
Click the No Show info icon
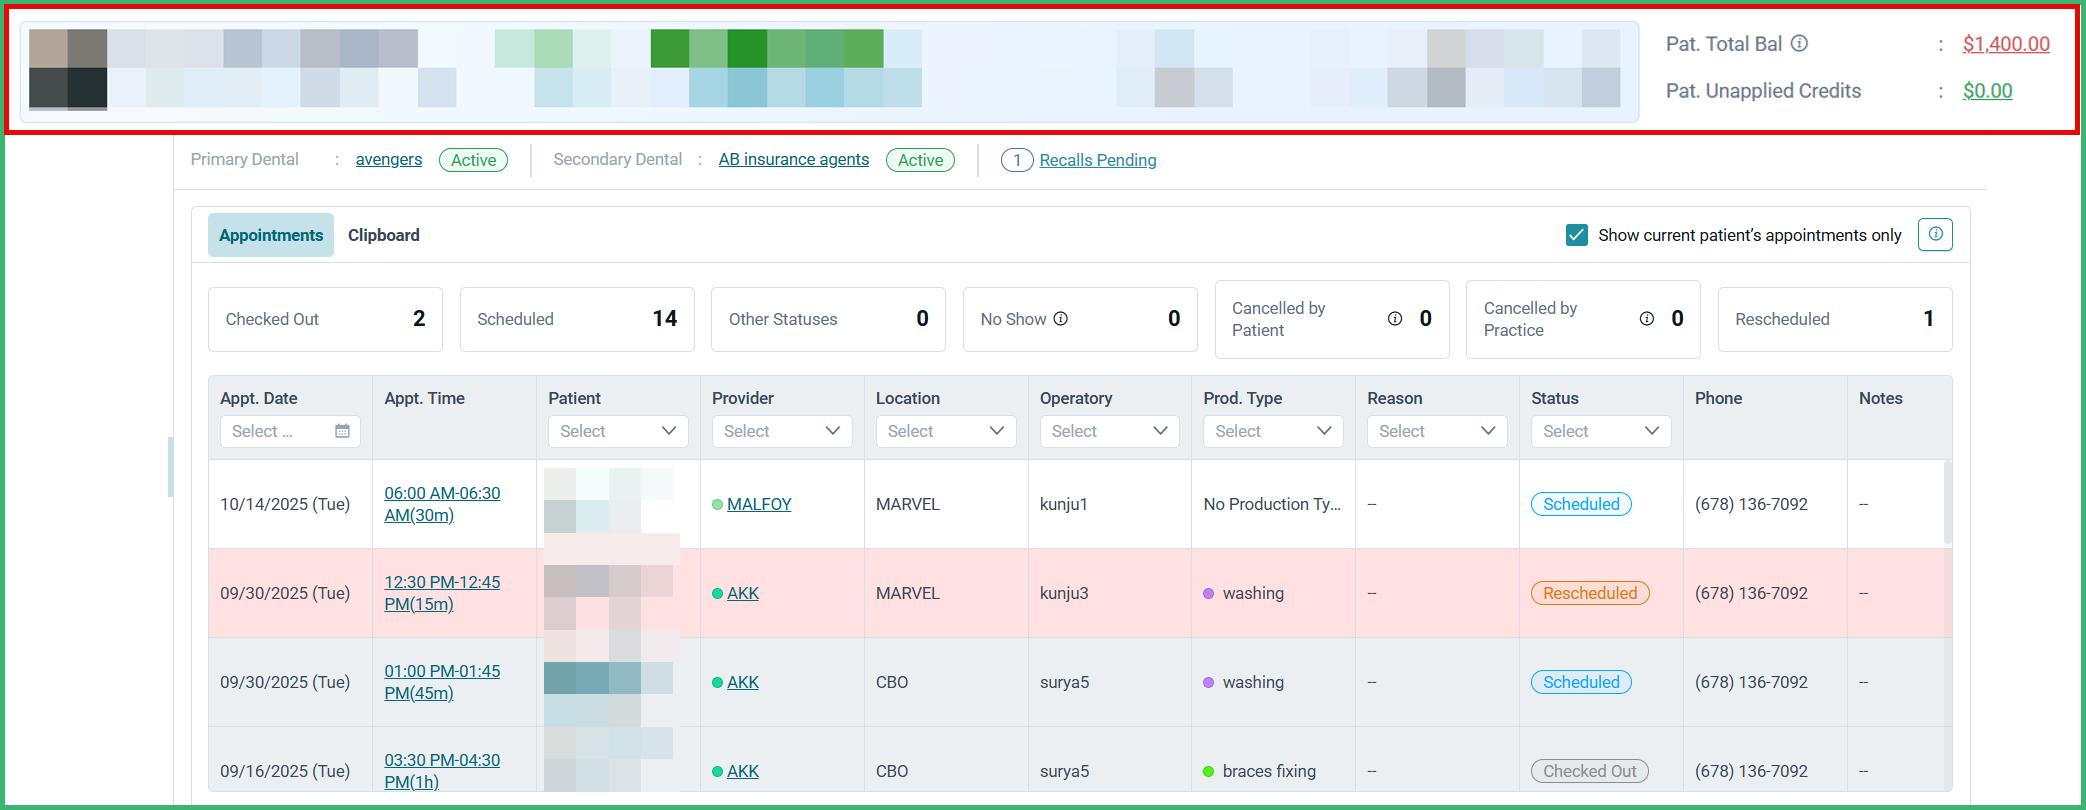[1061, 319]
